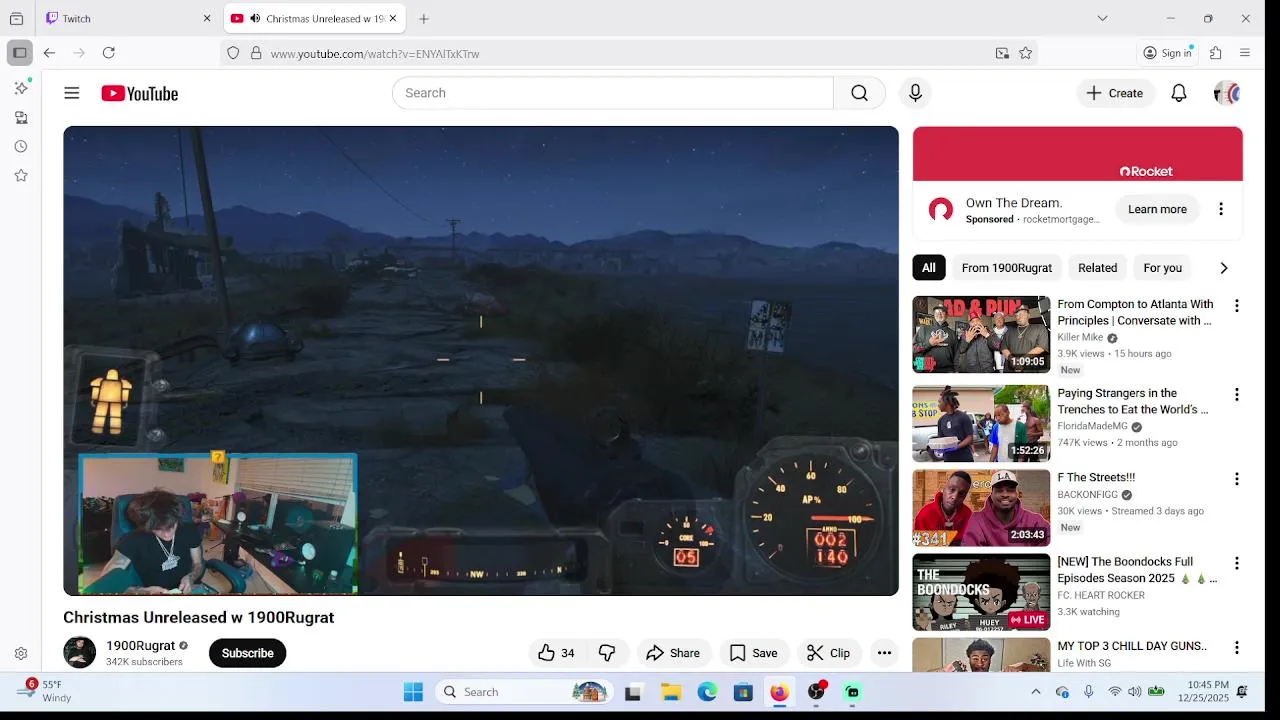This screenshot has width=1280, height=720.
Task: Click the search magnifier button
Action: (x=859, y=93)
